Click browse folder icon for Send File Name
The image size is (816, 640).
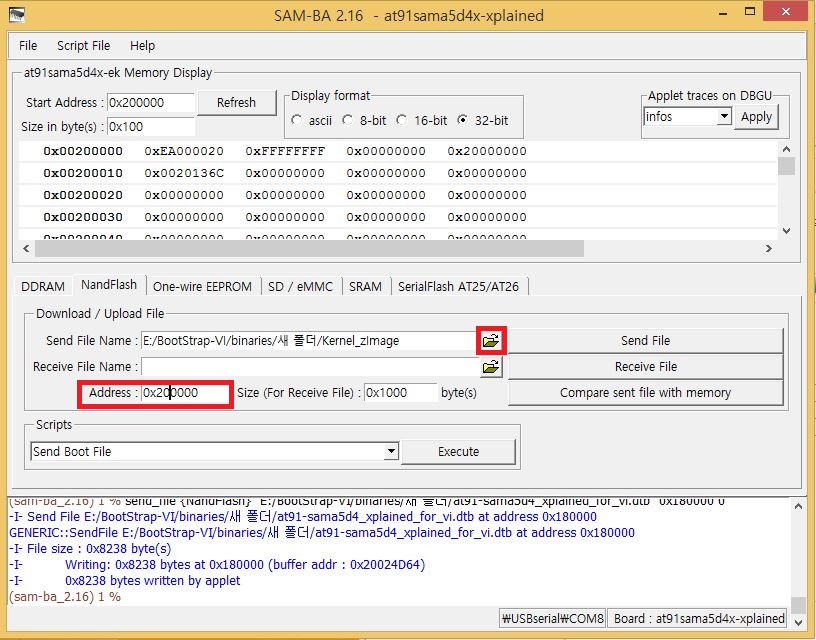[490, 341]
